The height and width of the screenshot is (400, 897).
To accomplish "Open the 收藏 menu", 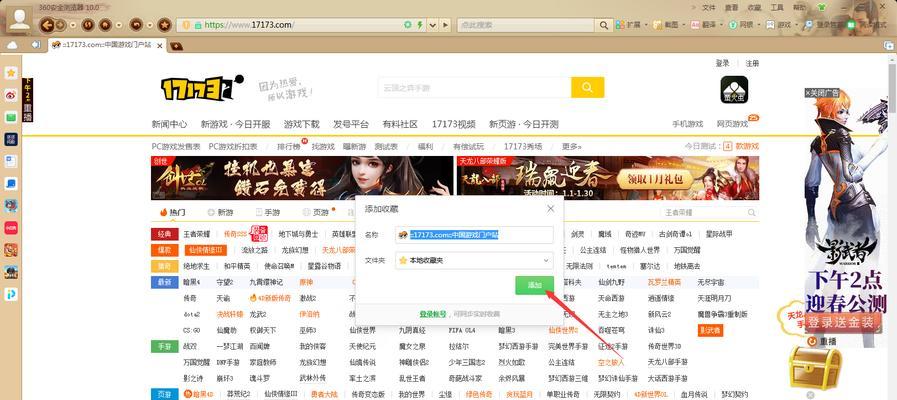I will point(755,7).
